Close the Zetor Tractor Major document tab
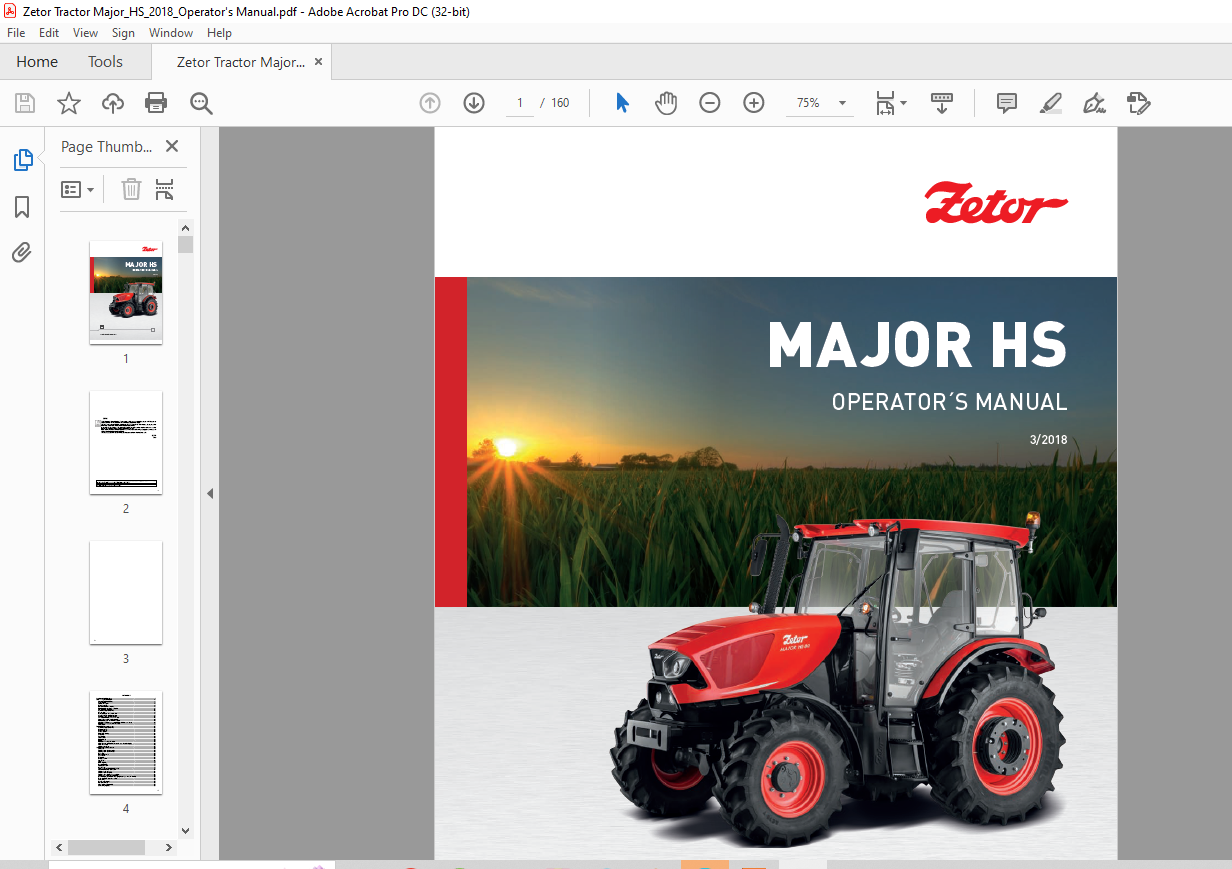The width and height of the screenshot is (1232, 869). (319, 62)
